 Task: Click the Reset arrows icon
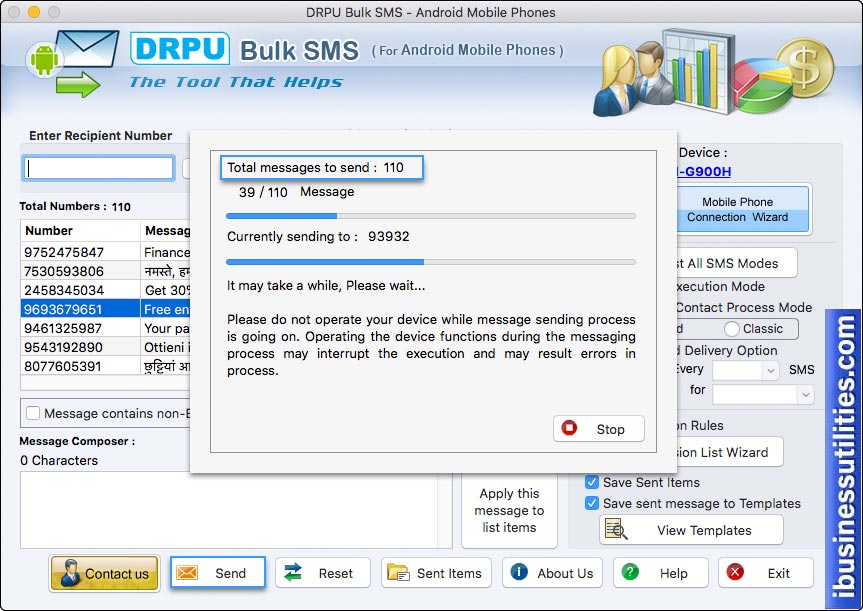[293, 572]
